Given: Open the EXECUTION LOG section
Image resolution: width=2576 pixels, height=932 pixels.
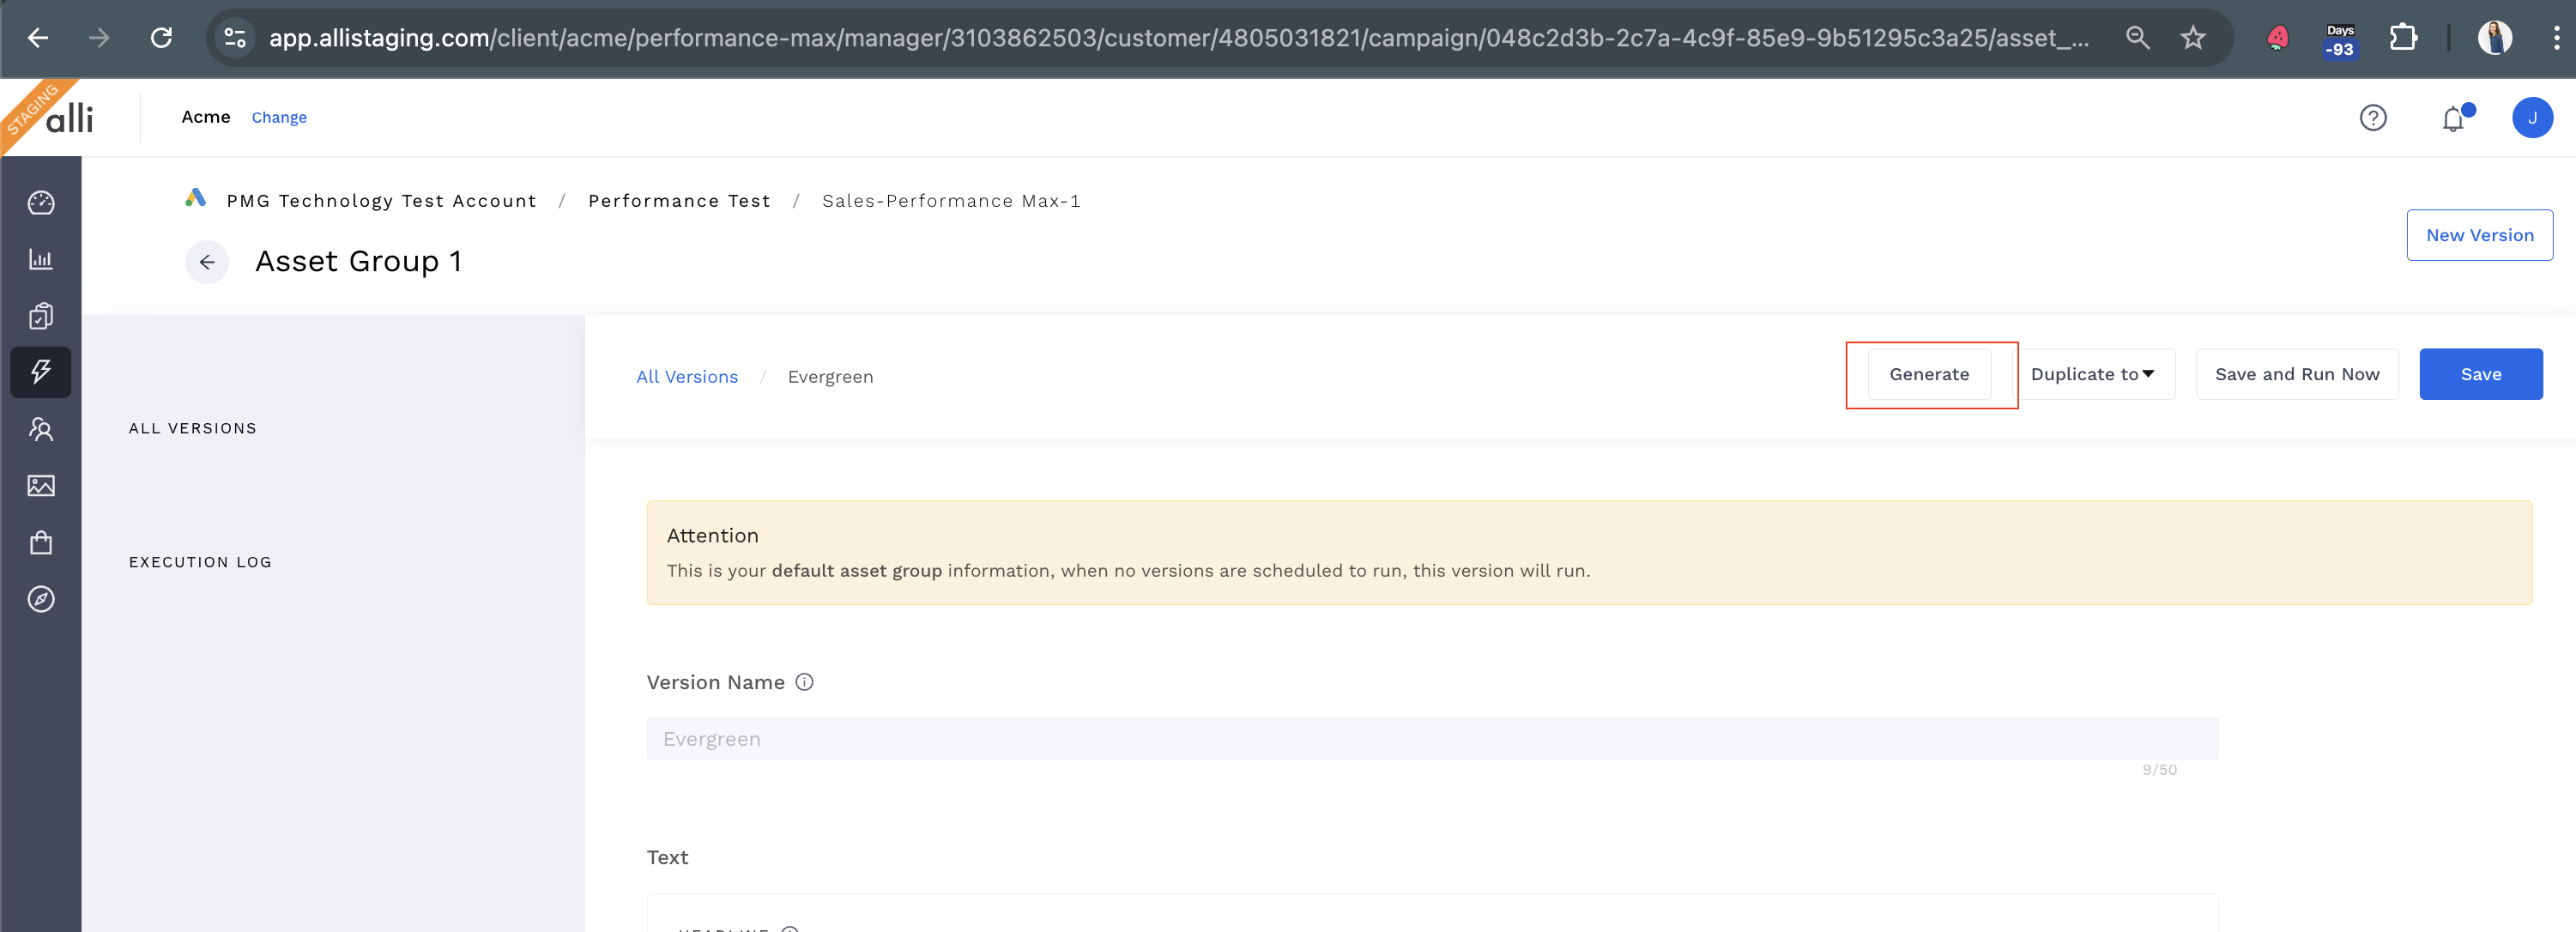Looking at the screenshot, I should click(200, 562).
